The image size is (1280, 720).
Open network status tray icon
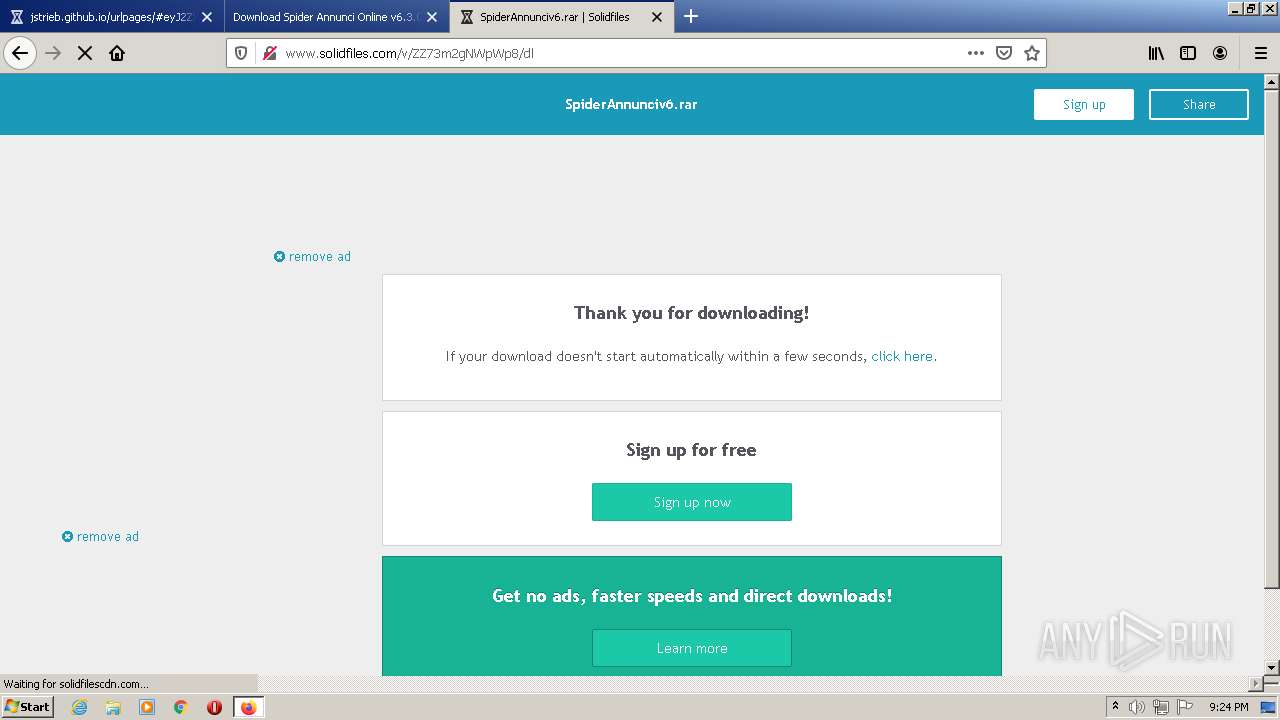[1161, 707]
